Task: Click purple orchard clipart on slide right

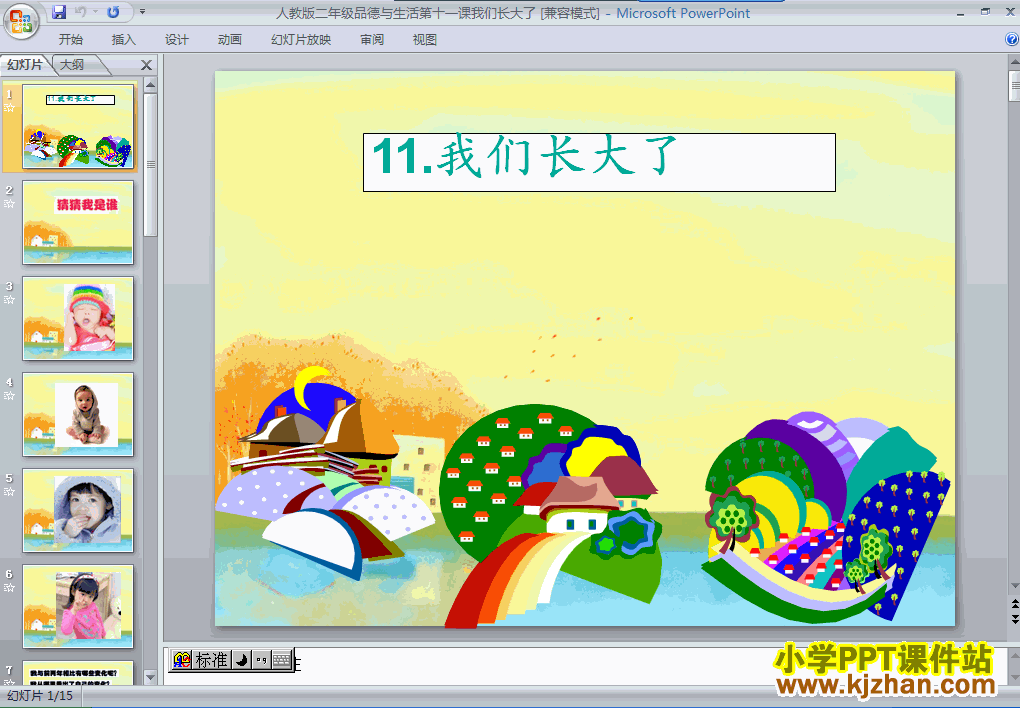Action: 826,516
